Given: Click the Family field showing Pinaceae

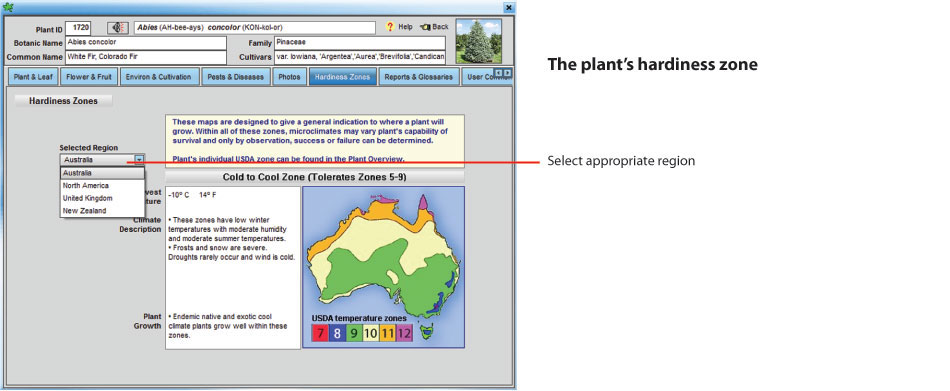Looking at the screenshot, I should [x=360, y=43].
